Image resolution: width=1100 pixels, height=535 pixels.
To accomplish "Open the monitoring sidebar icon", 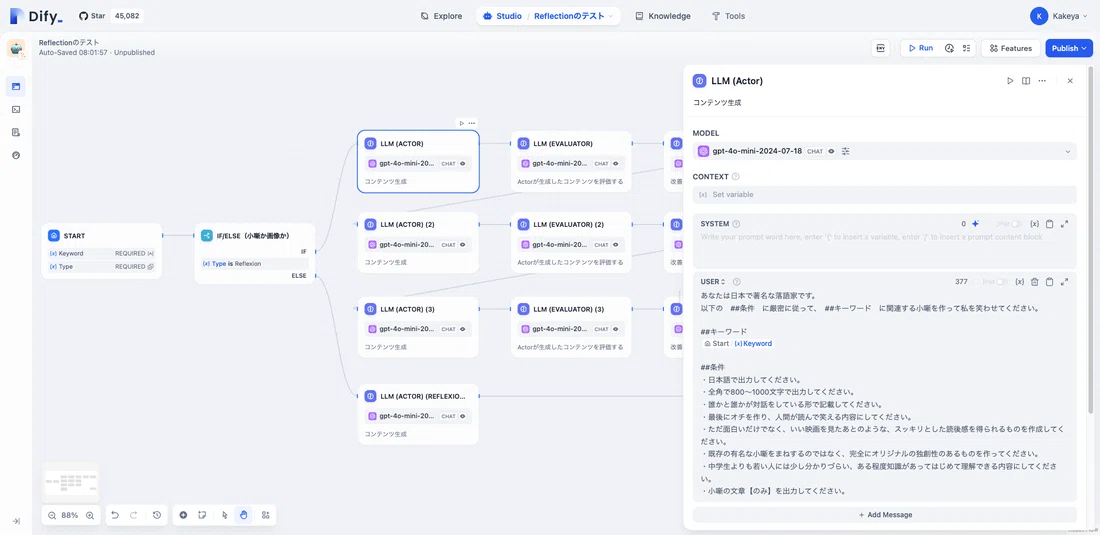I will [16, 155].
